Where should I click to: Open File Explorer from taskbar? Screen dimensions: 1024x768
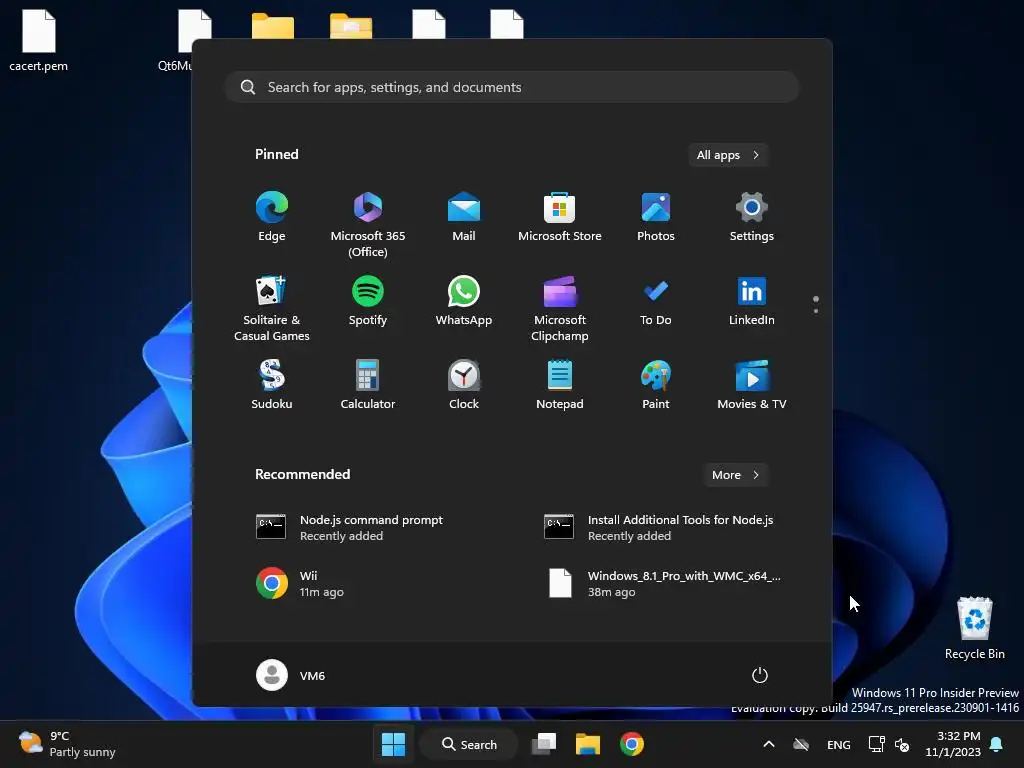tap(588, 744)
